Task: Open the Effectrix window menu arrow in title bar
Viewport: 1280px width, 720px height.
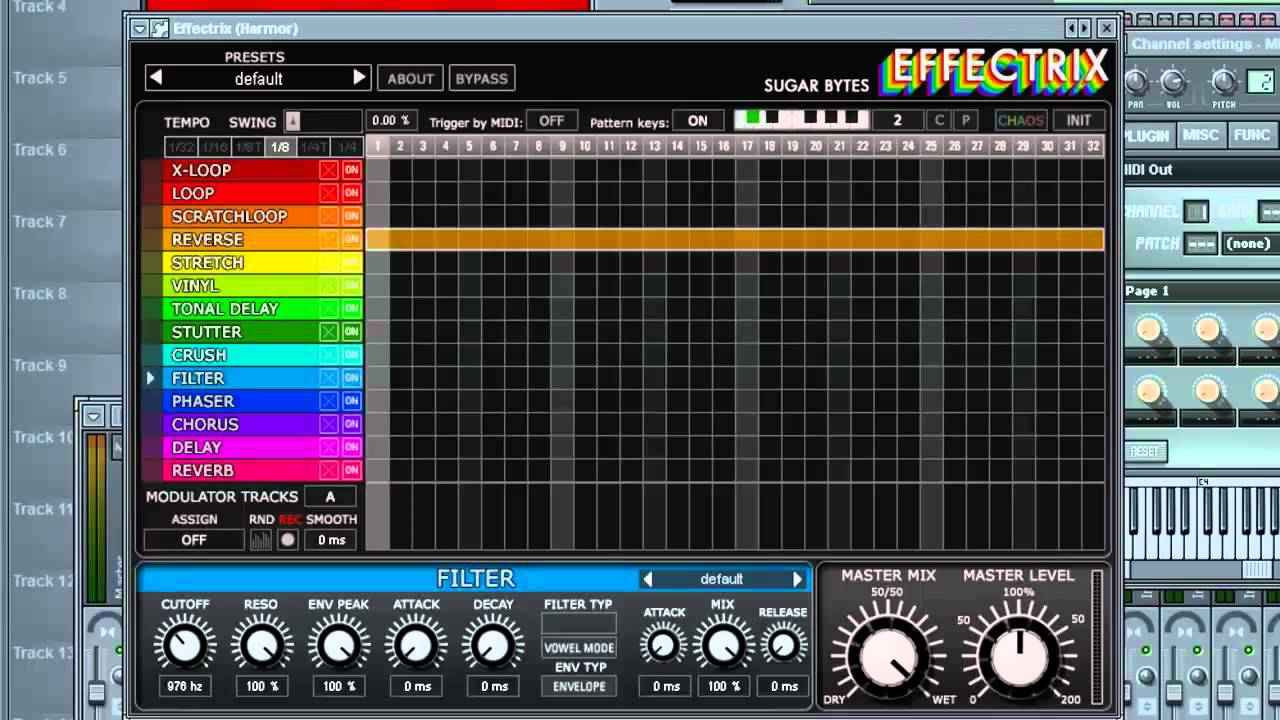Action: tap(140, 28)
